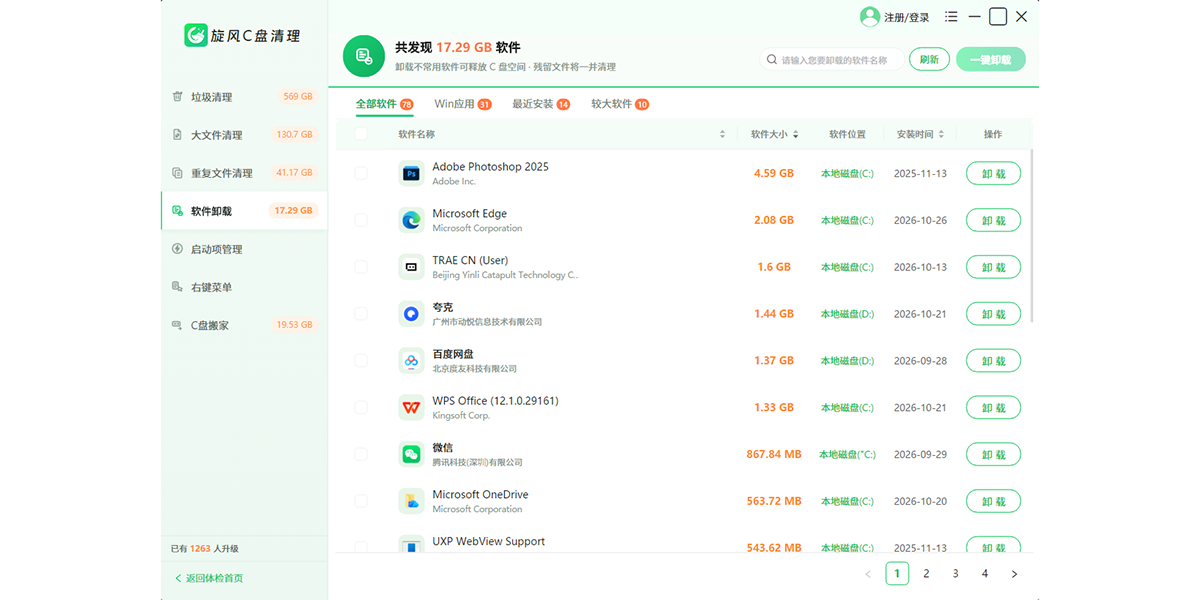Click the user avatar icon beside 注册/登录
The width and height of the screenshot is (1200, 600).
(x=870, y=17)
